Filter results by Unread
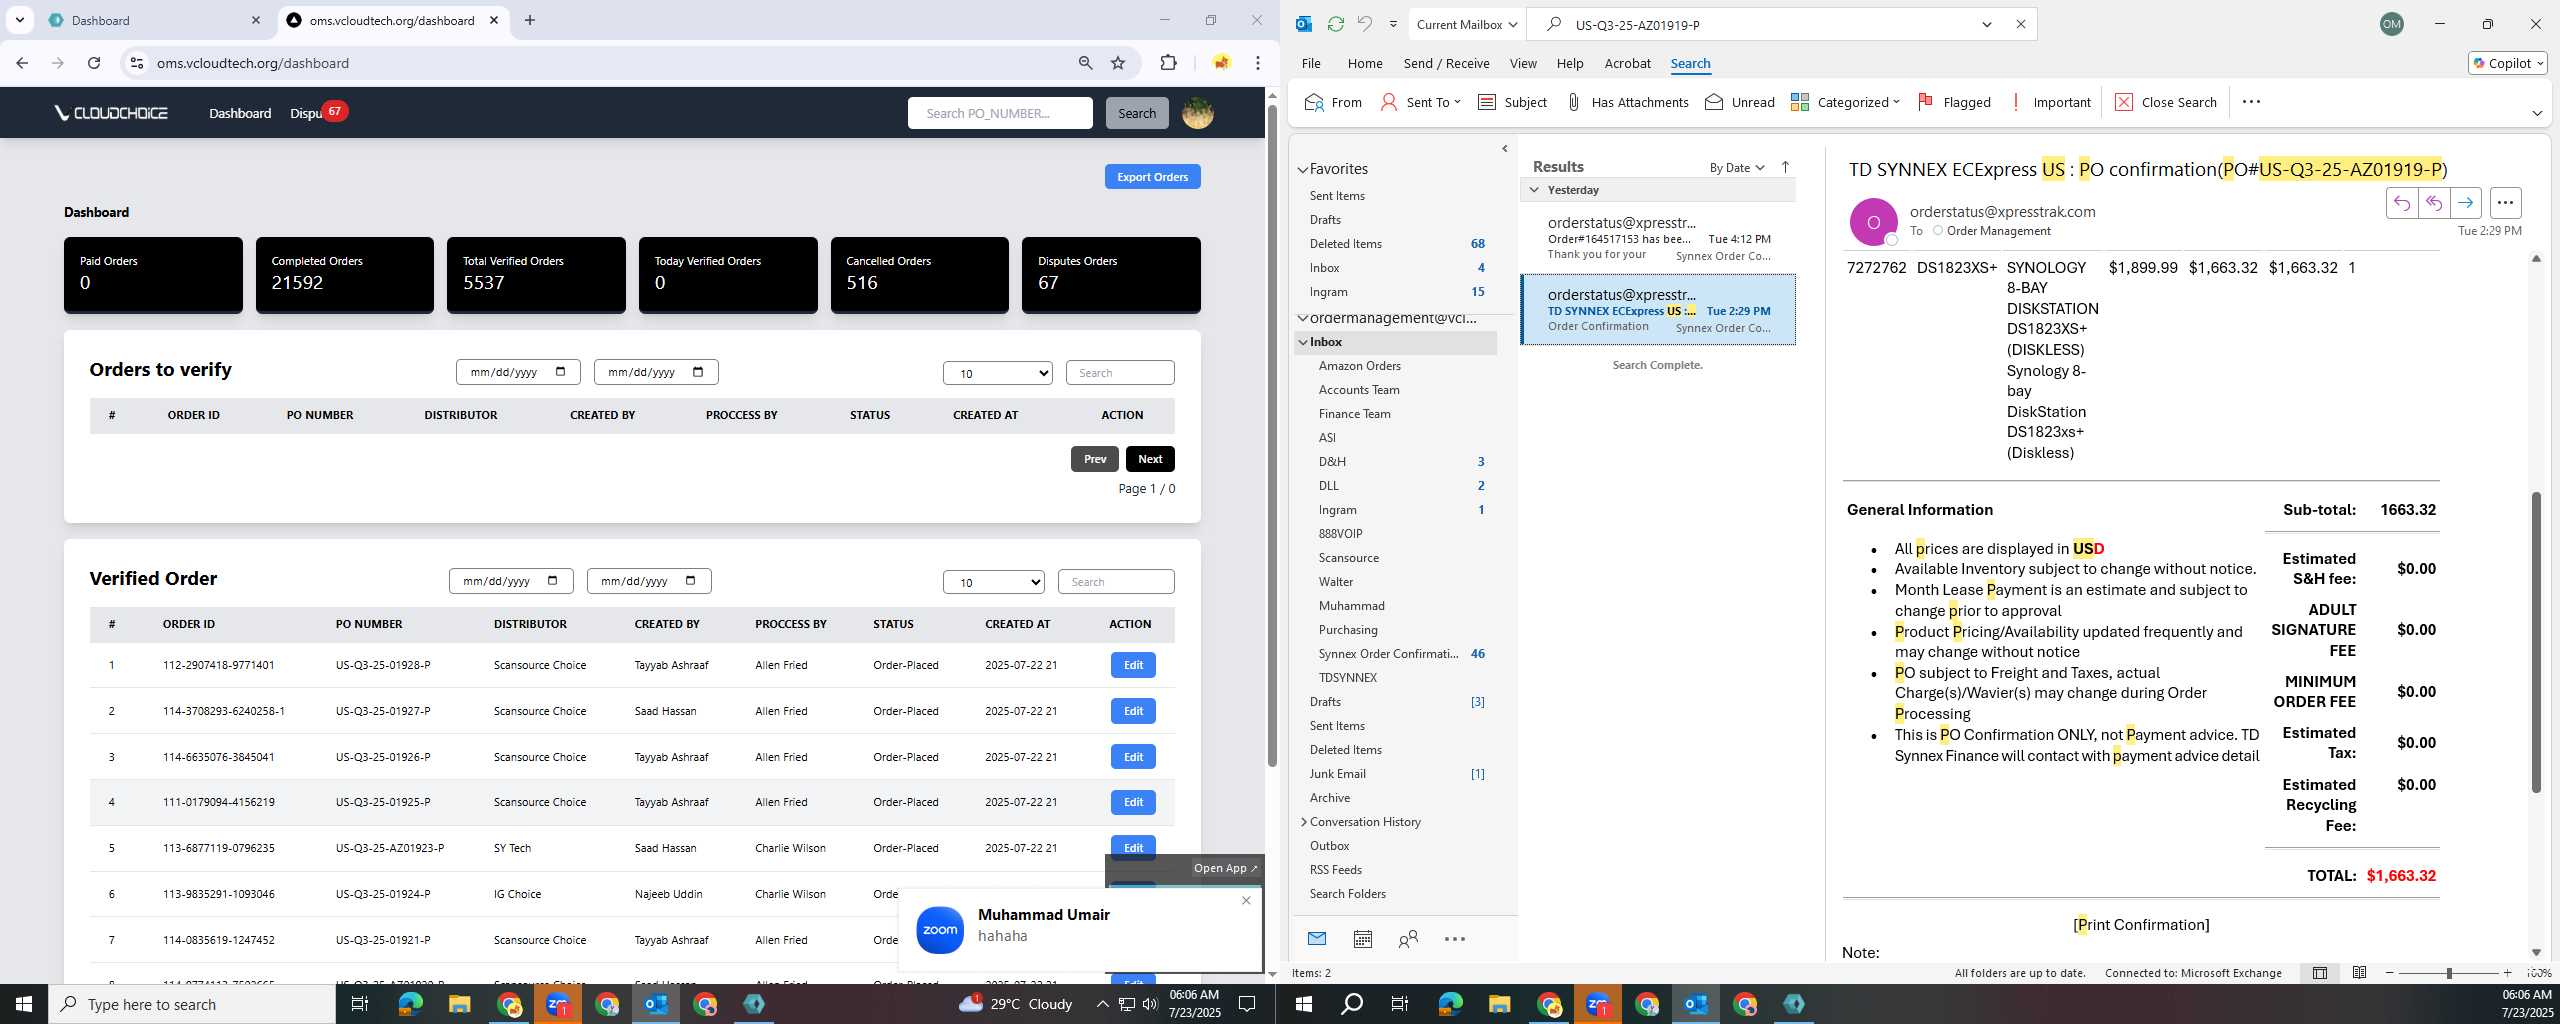 coord(1739,102)
